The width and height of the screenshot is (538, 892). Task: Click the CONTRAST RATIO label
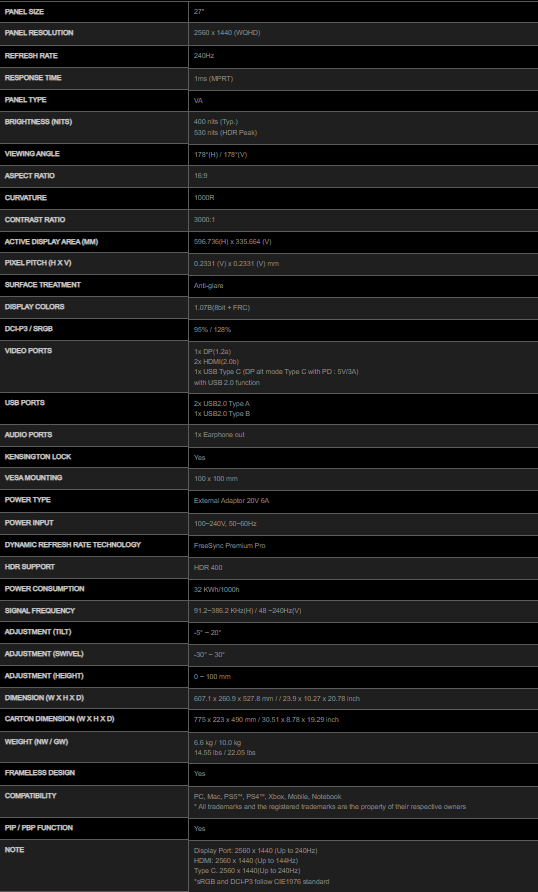[35, 220]
